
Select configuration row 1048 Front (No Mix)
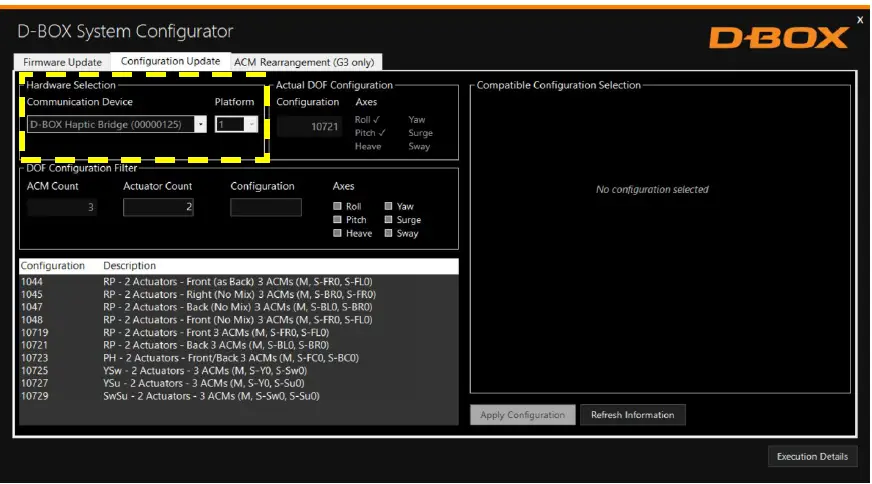[x=239, y=320]
